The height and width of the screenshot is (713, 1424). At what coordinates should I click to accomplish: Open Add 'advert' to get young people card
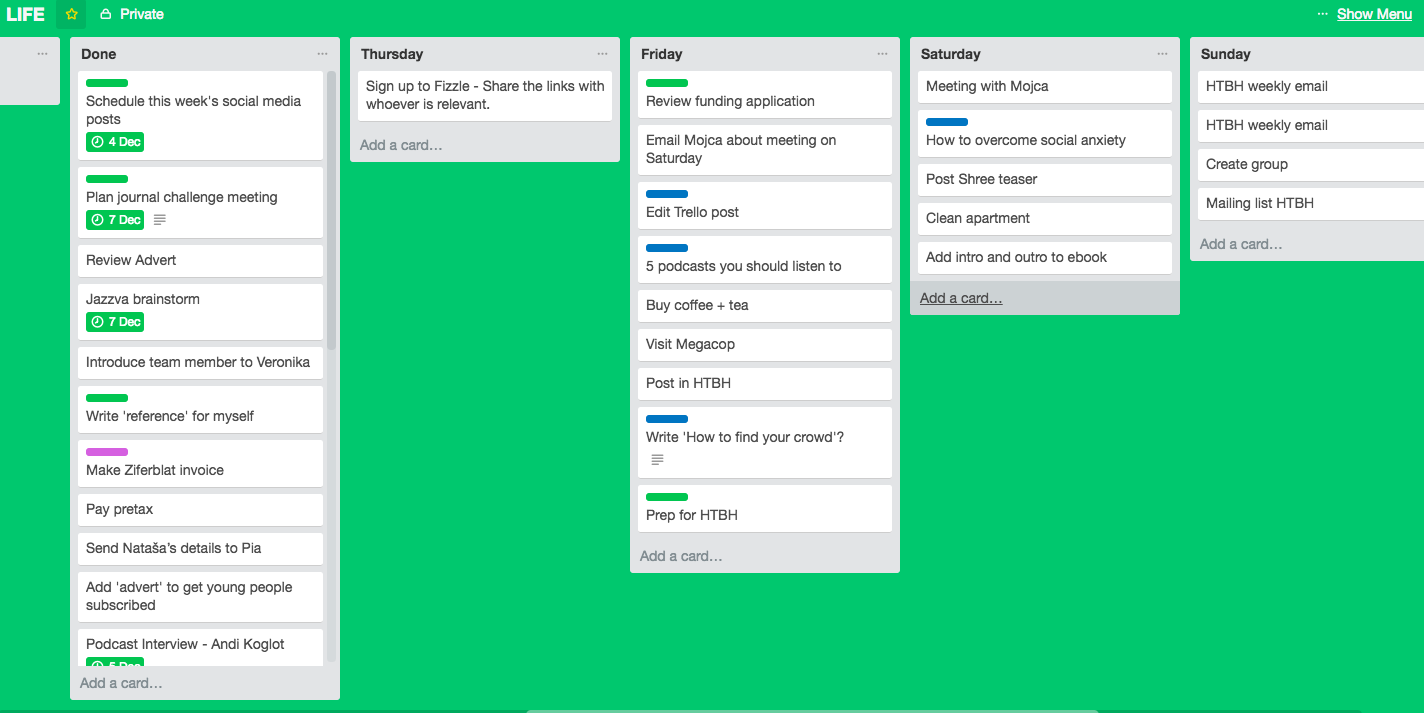tap(201, 596)
